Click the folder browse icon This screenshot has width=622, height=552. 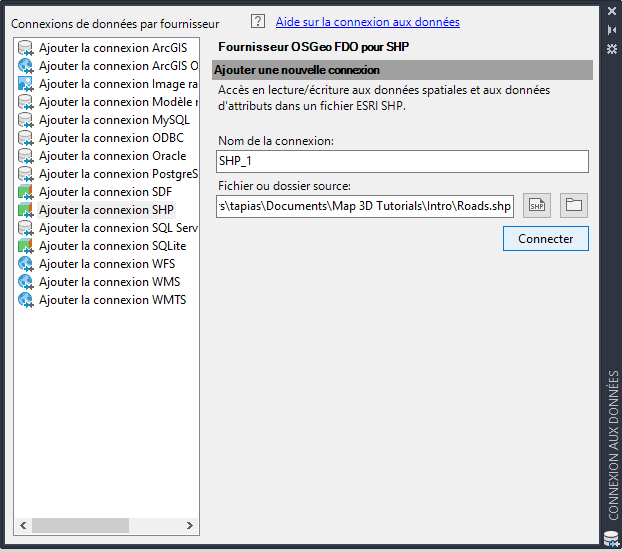[574, 205]
